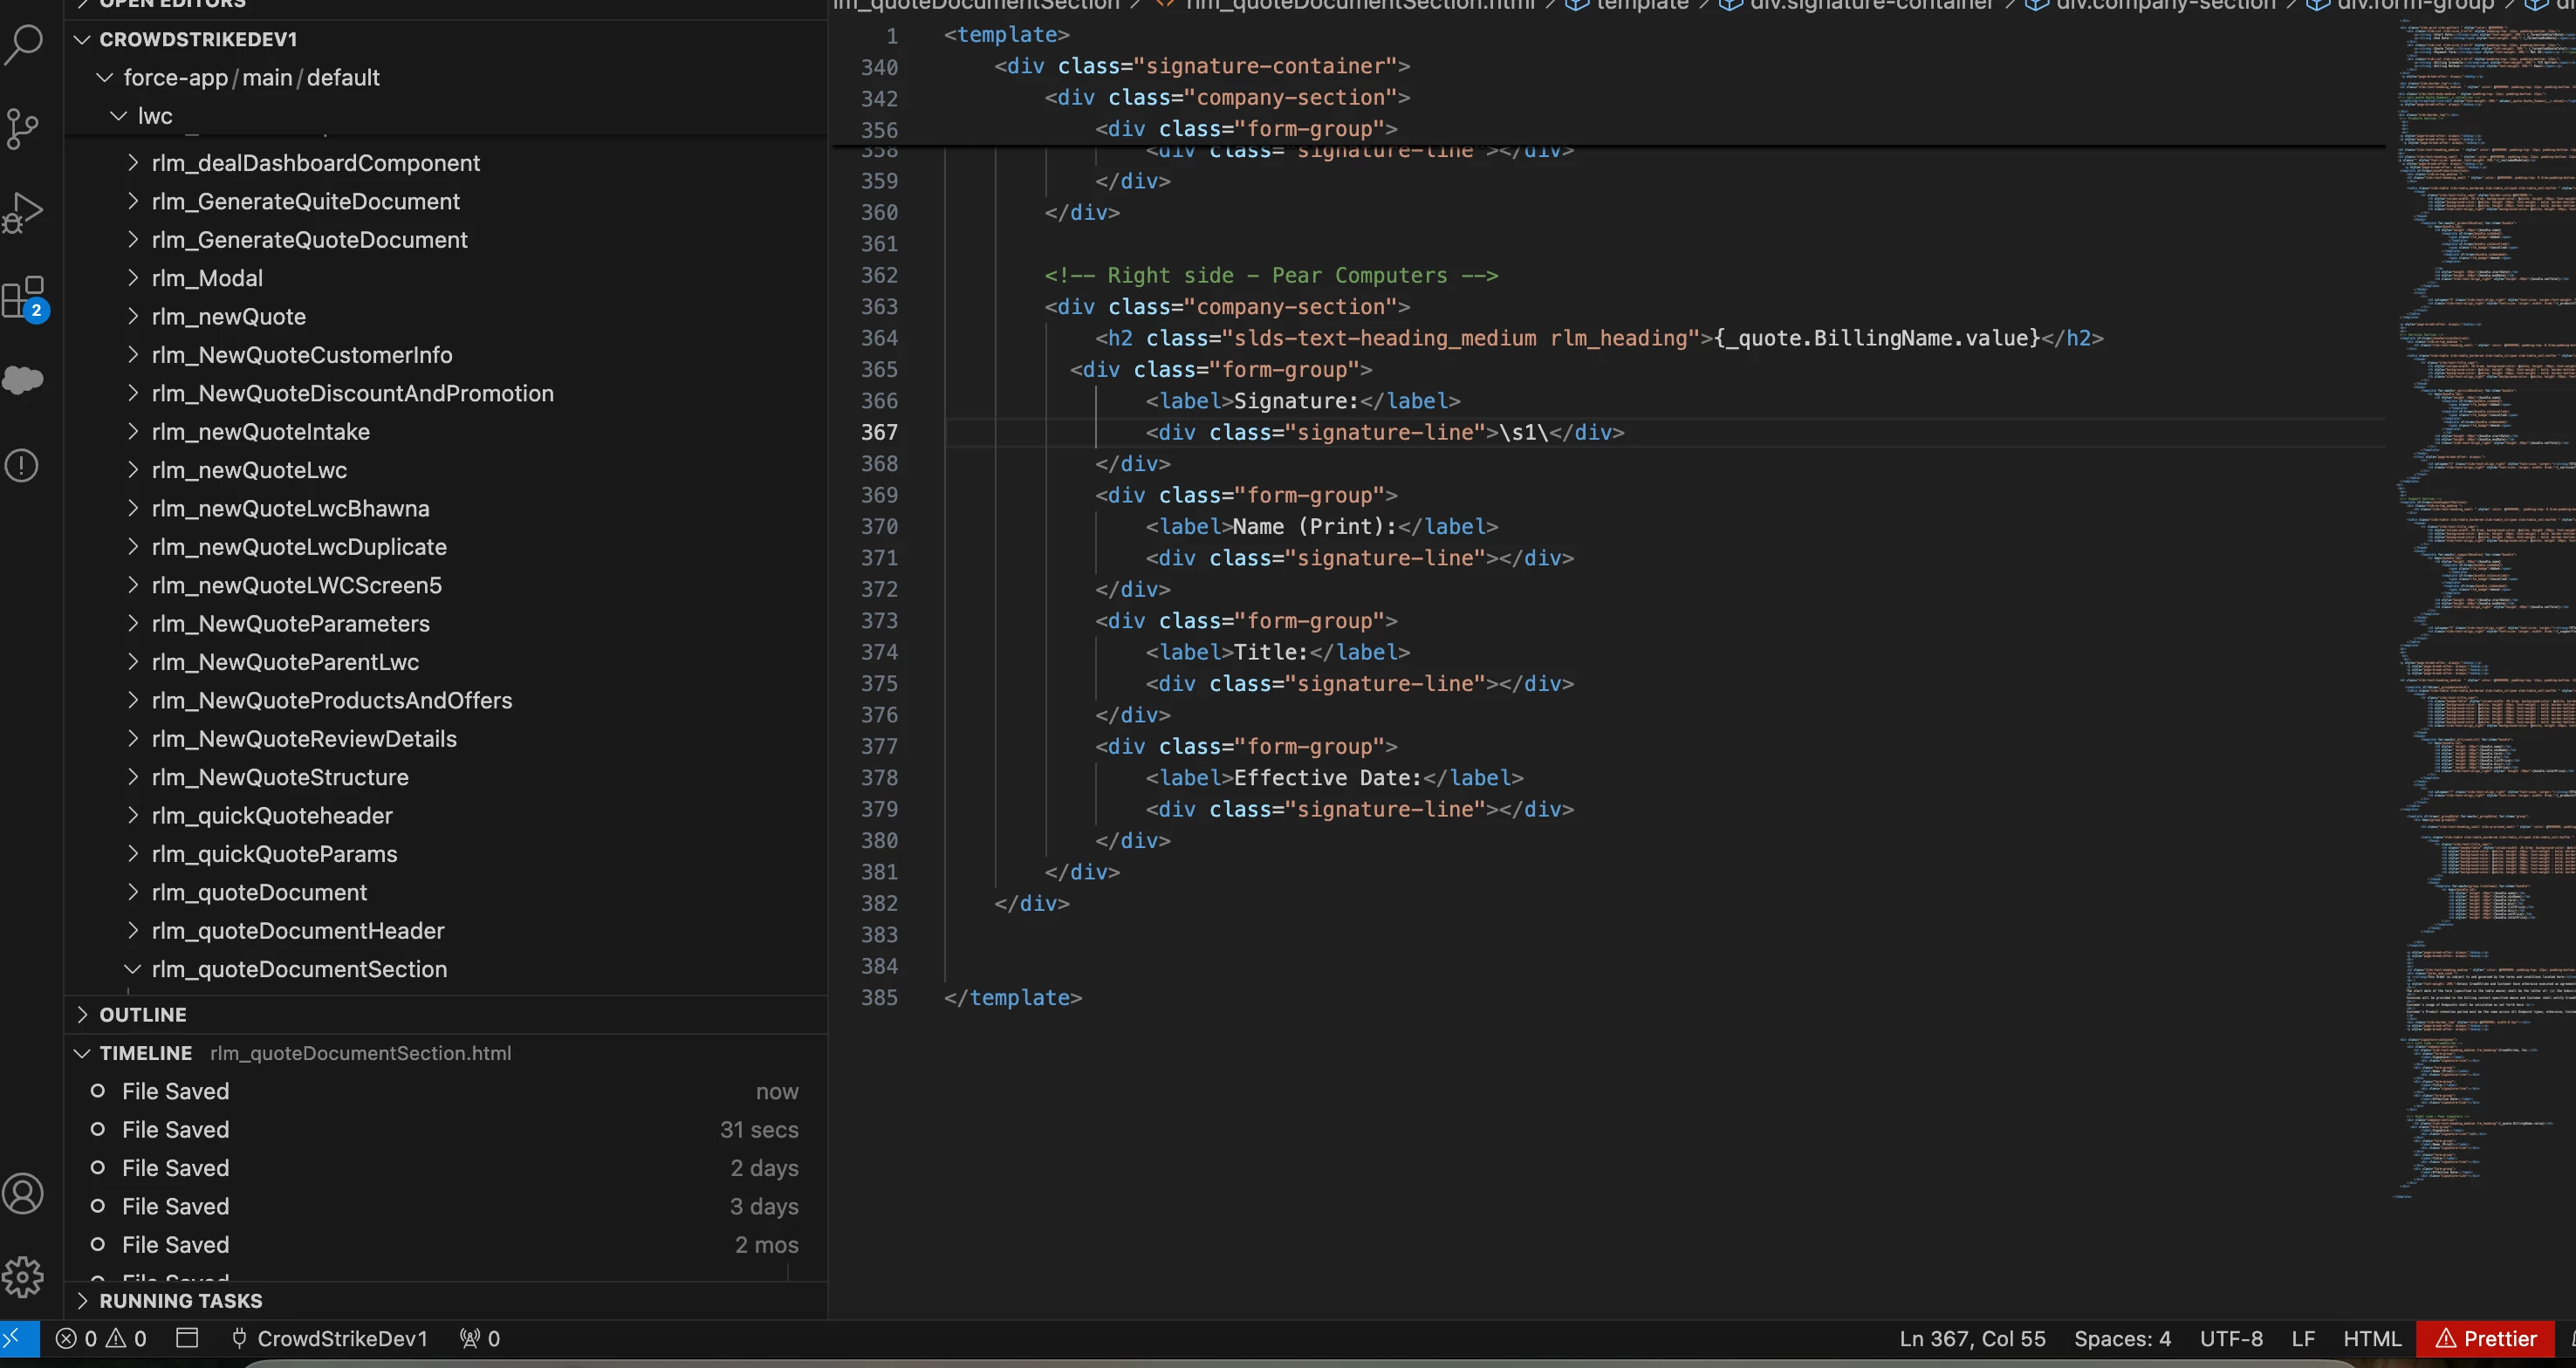Select the File Saved 2 days entry
2576x1368 pixels.
pyautogui.click(x=176, y=1168)
